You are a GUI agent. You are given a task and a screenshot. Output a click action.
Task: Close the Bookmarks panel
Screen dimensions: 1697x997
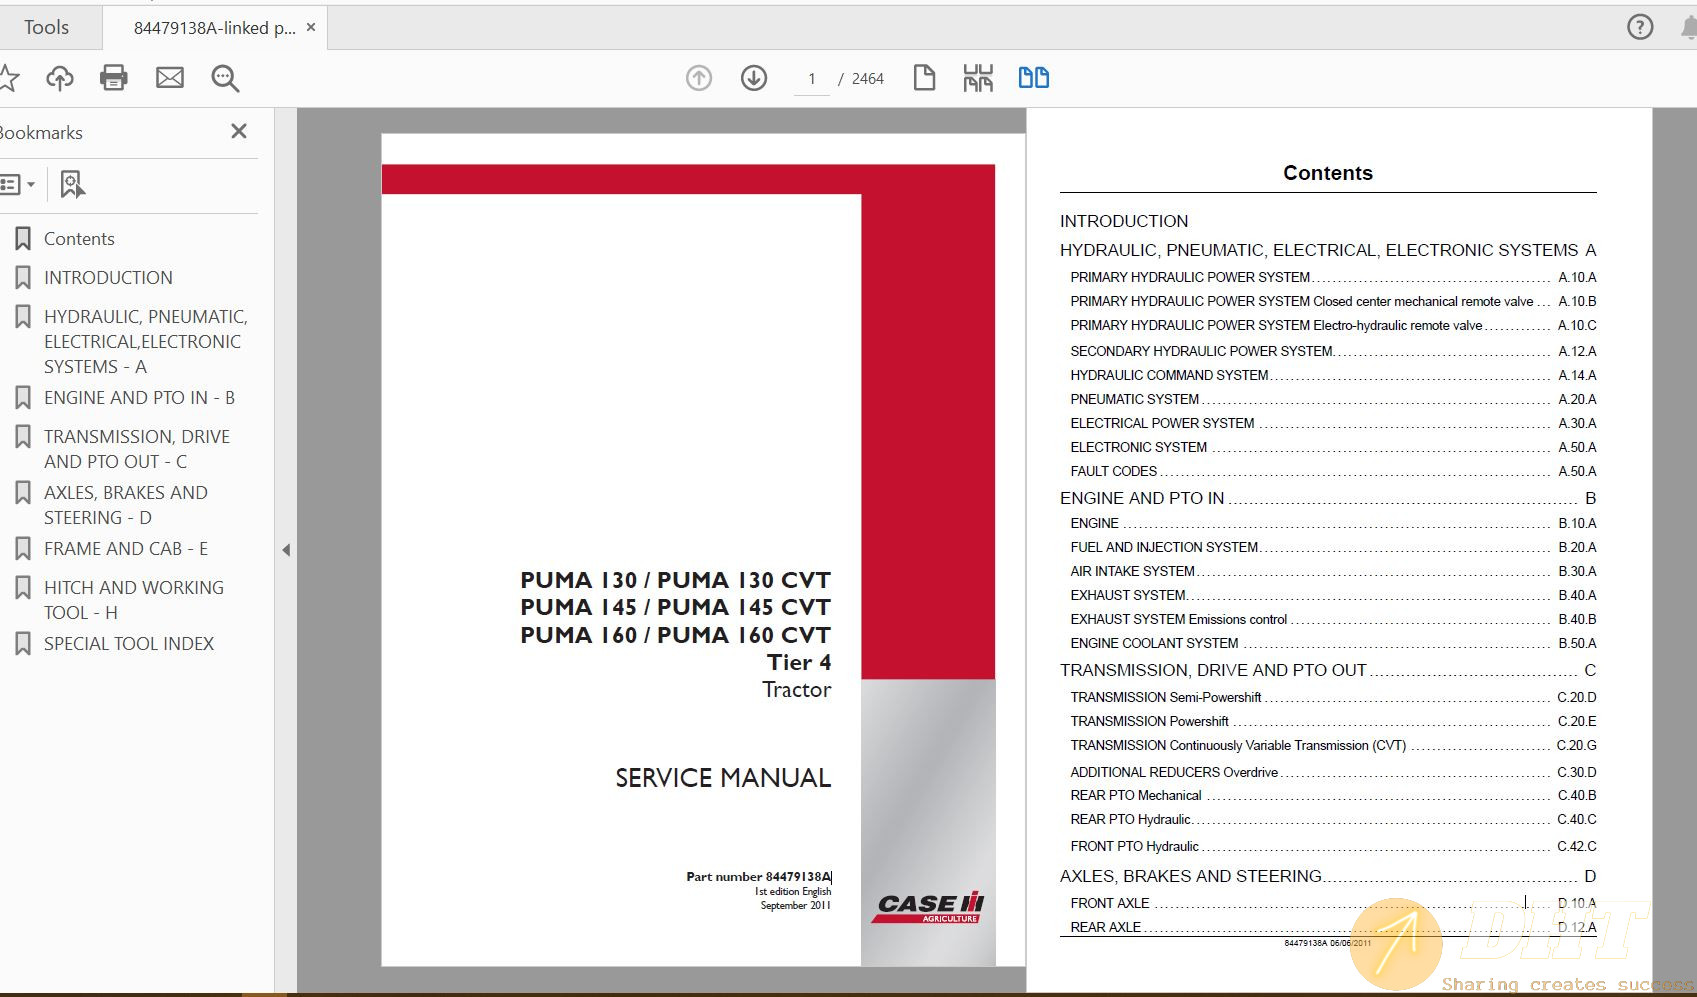[239, 131]
